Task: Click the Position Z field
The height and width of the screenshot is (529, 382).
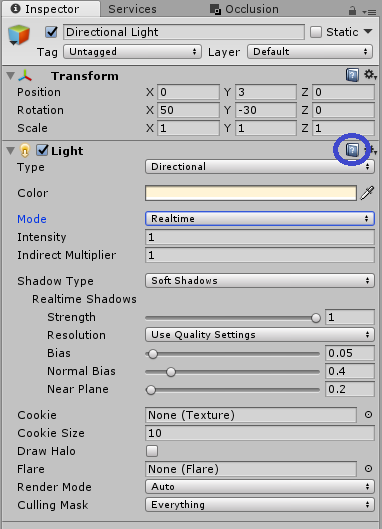Action: click(x=344, y=92)
